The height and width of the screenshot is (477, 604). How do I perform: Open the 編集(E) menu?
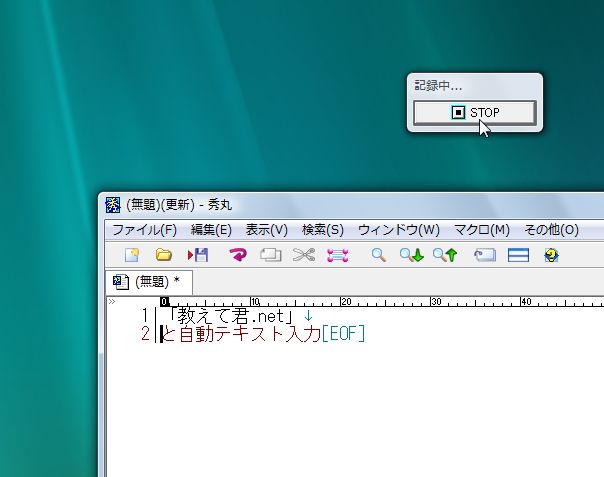click(211, 230)
